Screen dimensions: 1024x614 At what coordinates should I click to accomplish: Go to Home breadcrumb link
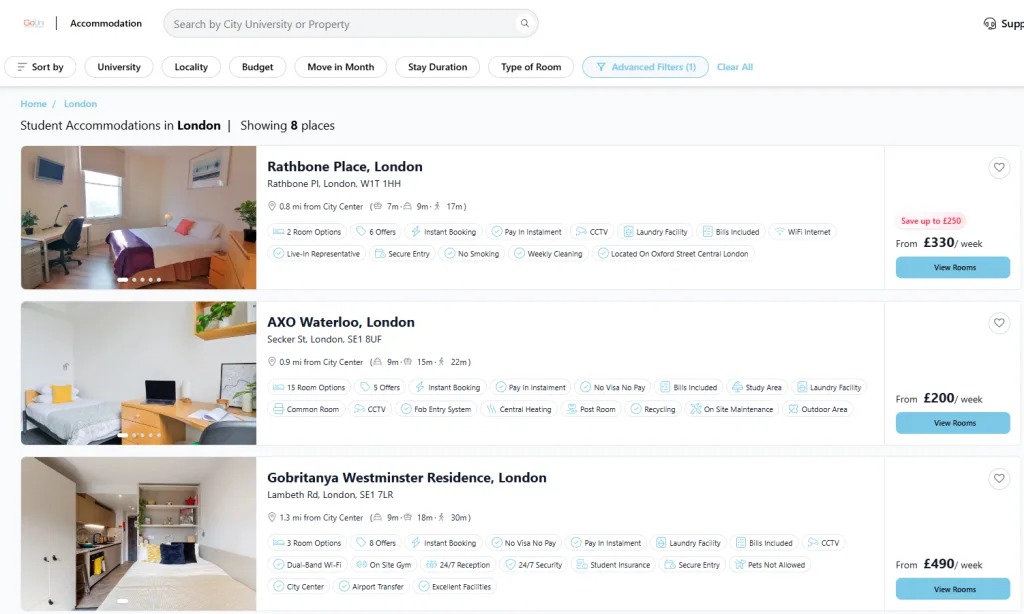pos(34,104)
